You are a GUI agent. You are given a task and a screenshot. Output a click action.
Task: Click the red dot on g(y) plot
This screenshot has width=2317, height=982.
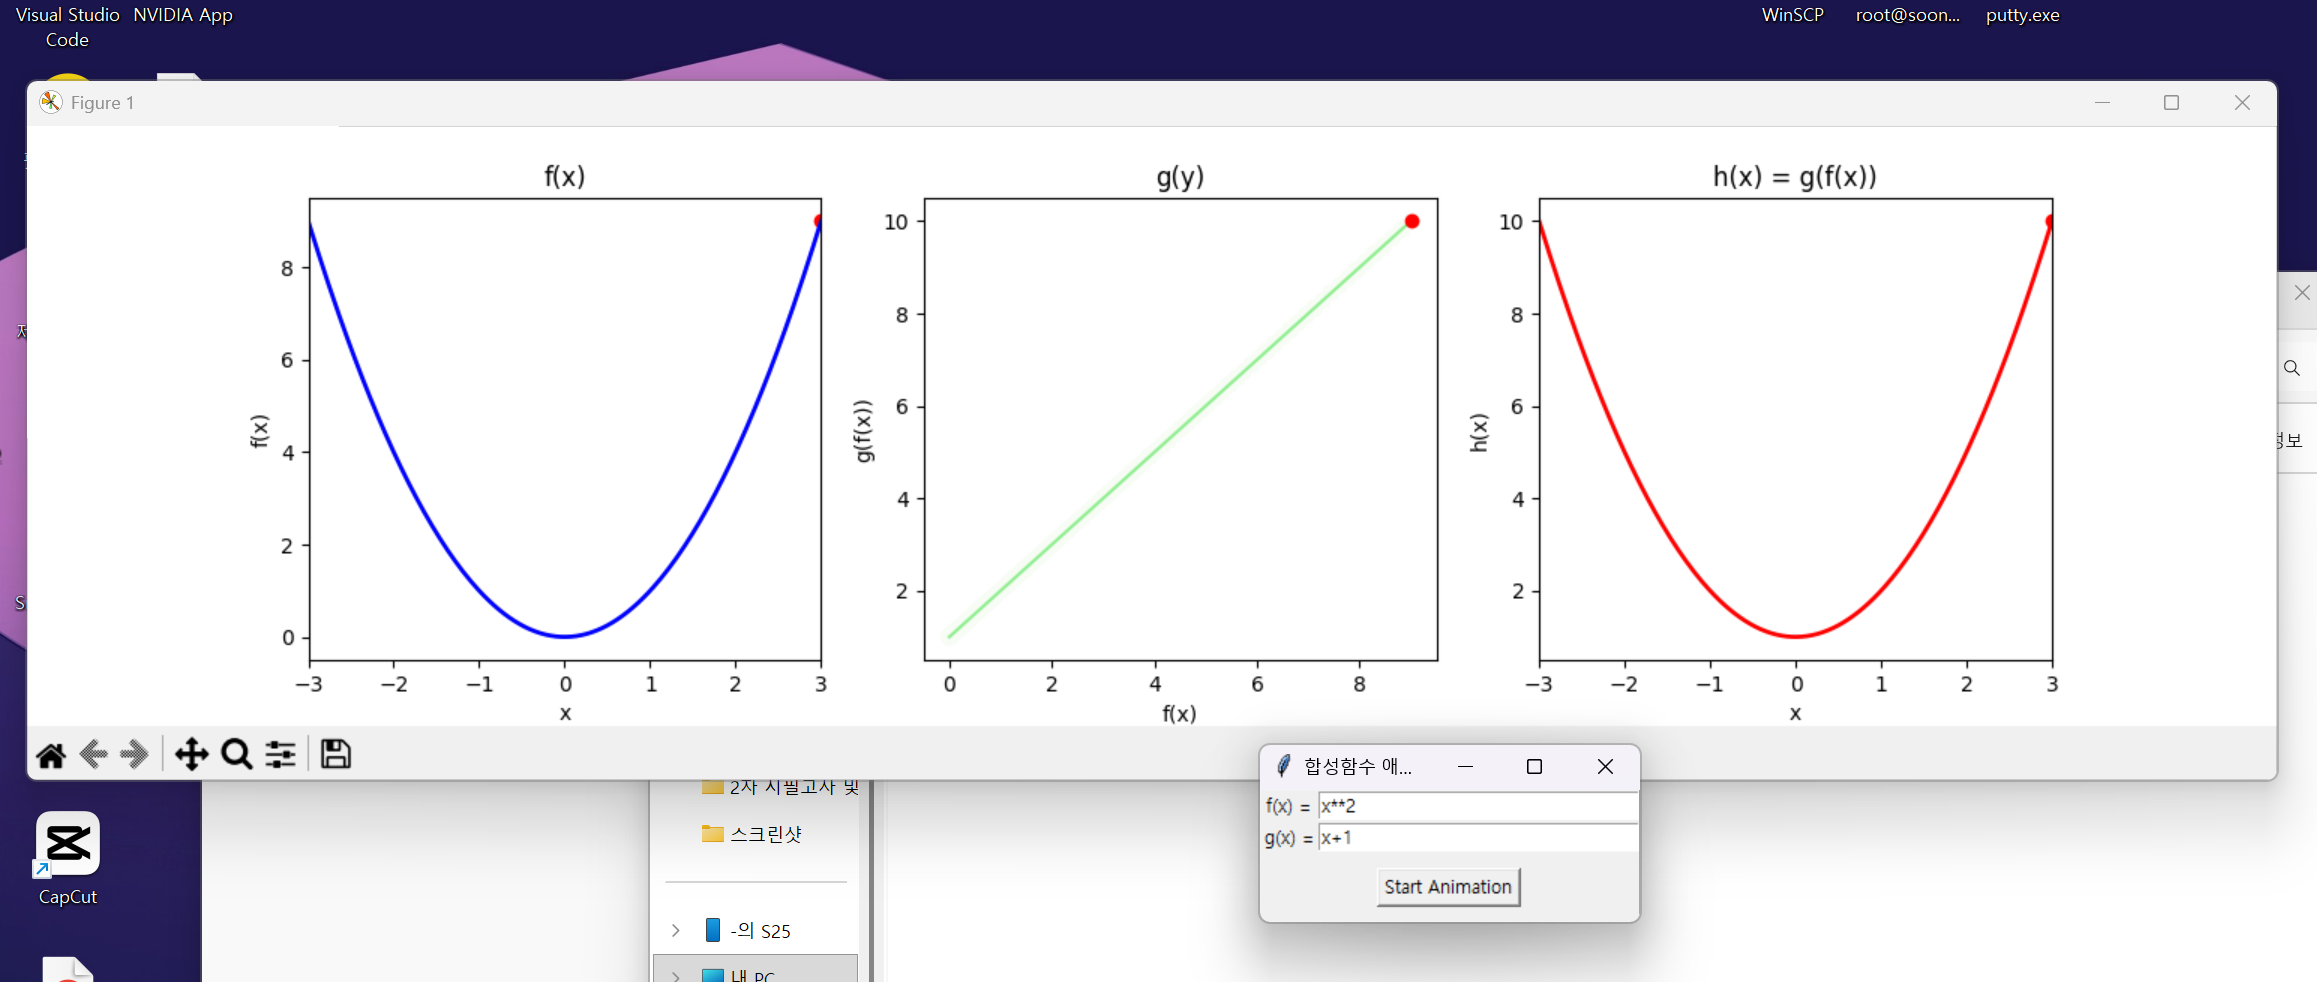pyautogui.click(x=1412, y=221)
